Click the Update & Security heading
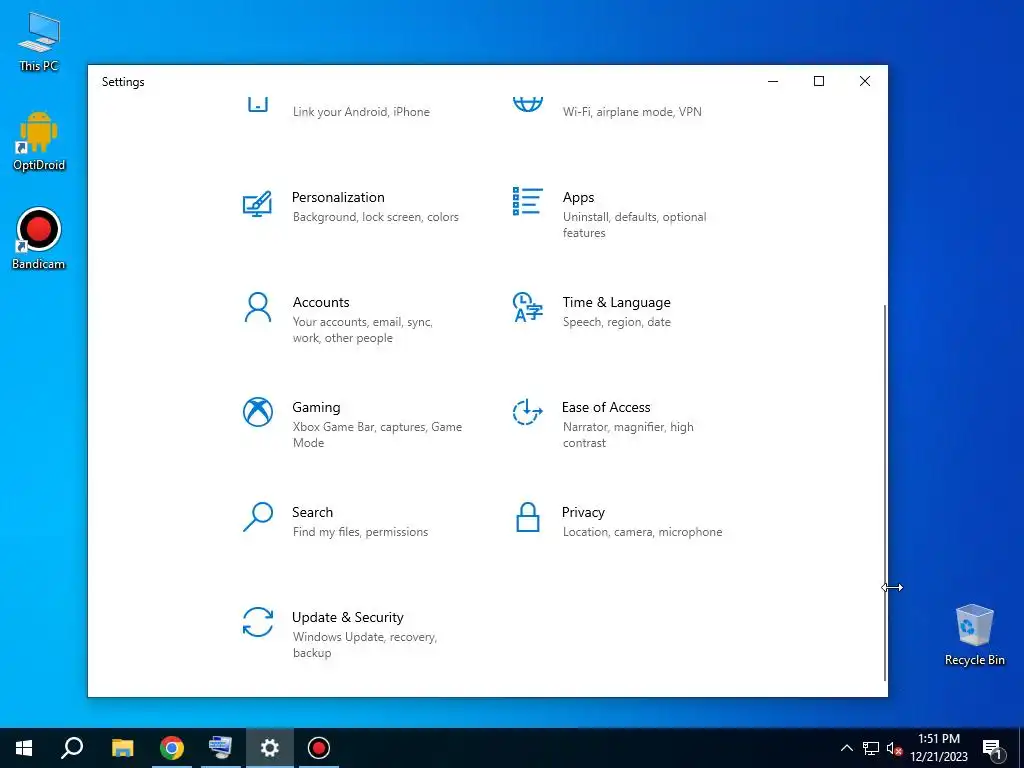This screenshot has width=1024, height=768. click(x=347, y=617)
